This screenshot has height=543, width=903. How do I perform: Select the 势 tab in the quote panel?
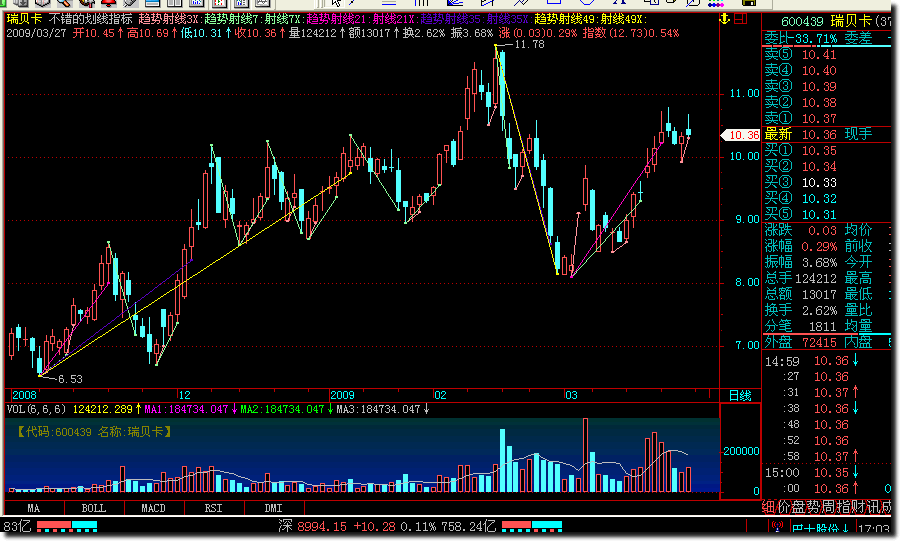tap(812, 507)
